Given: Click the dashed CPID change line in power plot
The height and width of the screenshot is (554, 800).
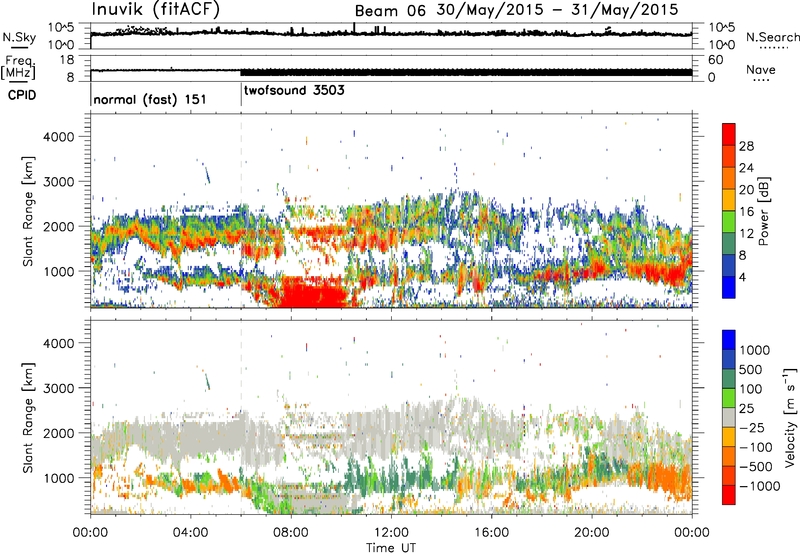Looking at the screenshot, I should click(241, 210).
